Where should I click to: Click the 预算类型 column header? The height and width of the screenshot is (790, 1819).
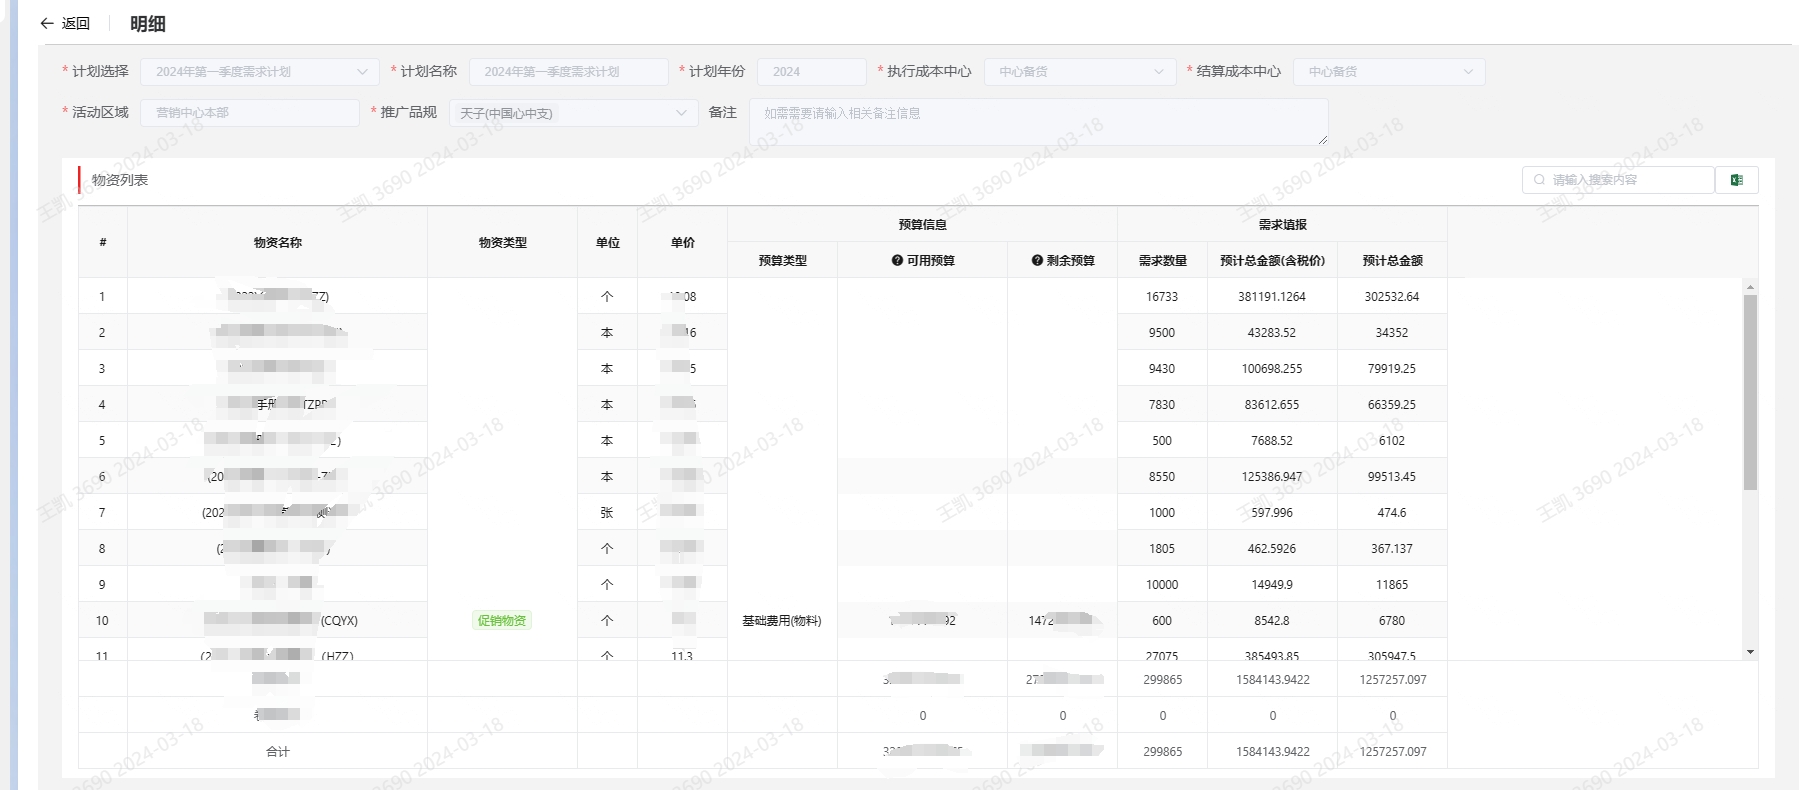[x=782, y=261]
